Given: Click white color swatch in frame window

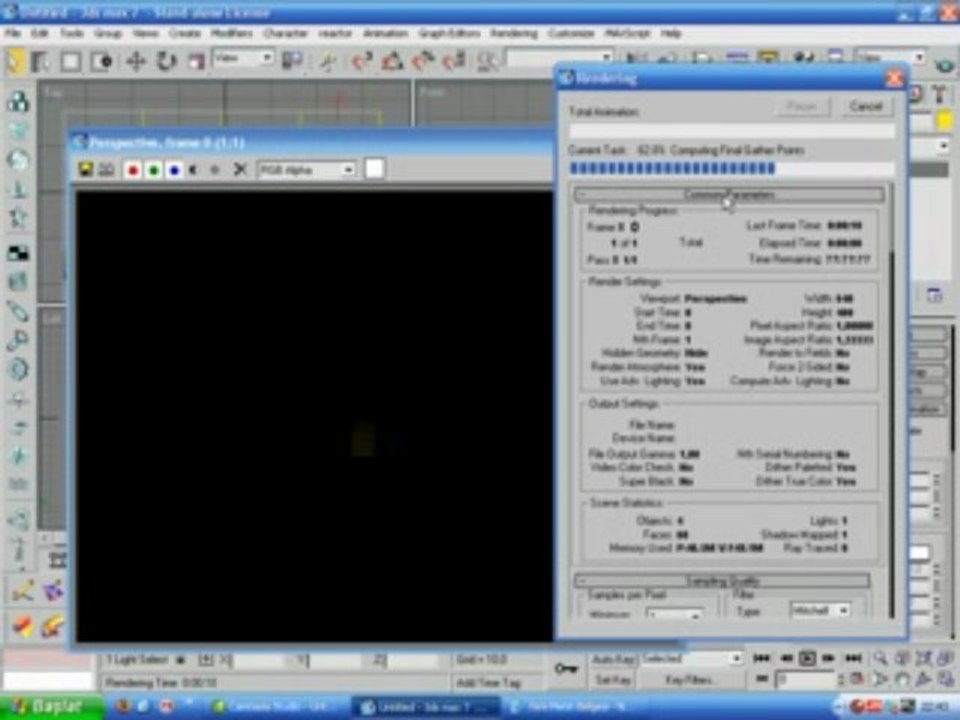Looking at the screenshot, I should click(x=374, y=168).
